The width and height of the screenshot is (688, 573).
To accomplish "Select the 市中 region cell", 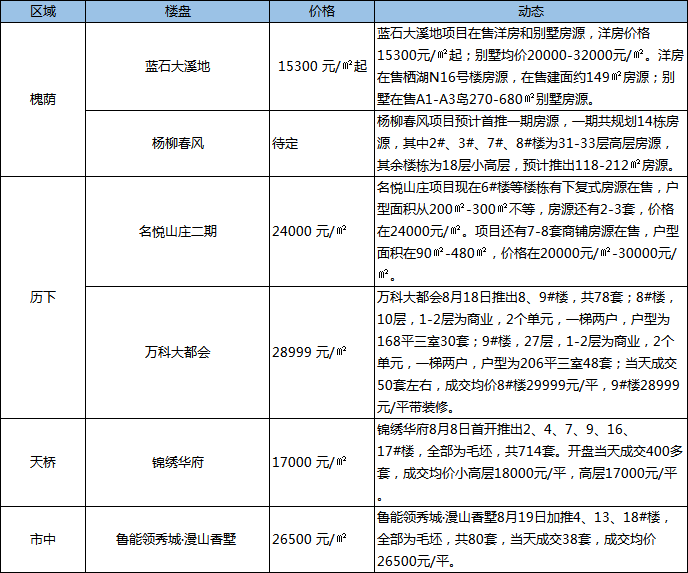I will click(x=43, y=539).
